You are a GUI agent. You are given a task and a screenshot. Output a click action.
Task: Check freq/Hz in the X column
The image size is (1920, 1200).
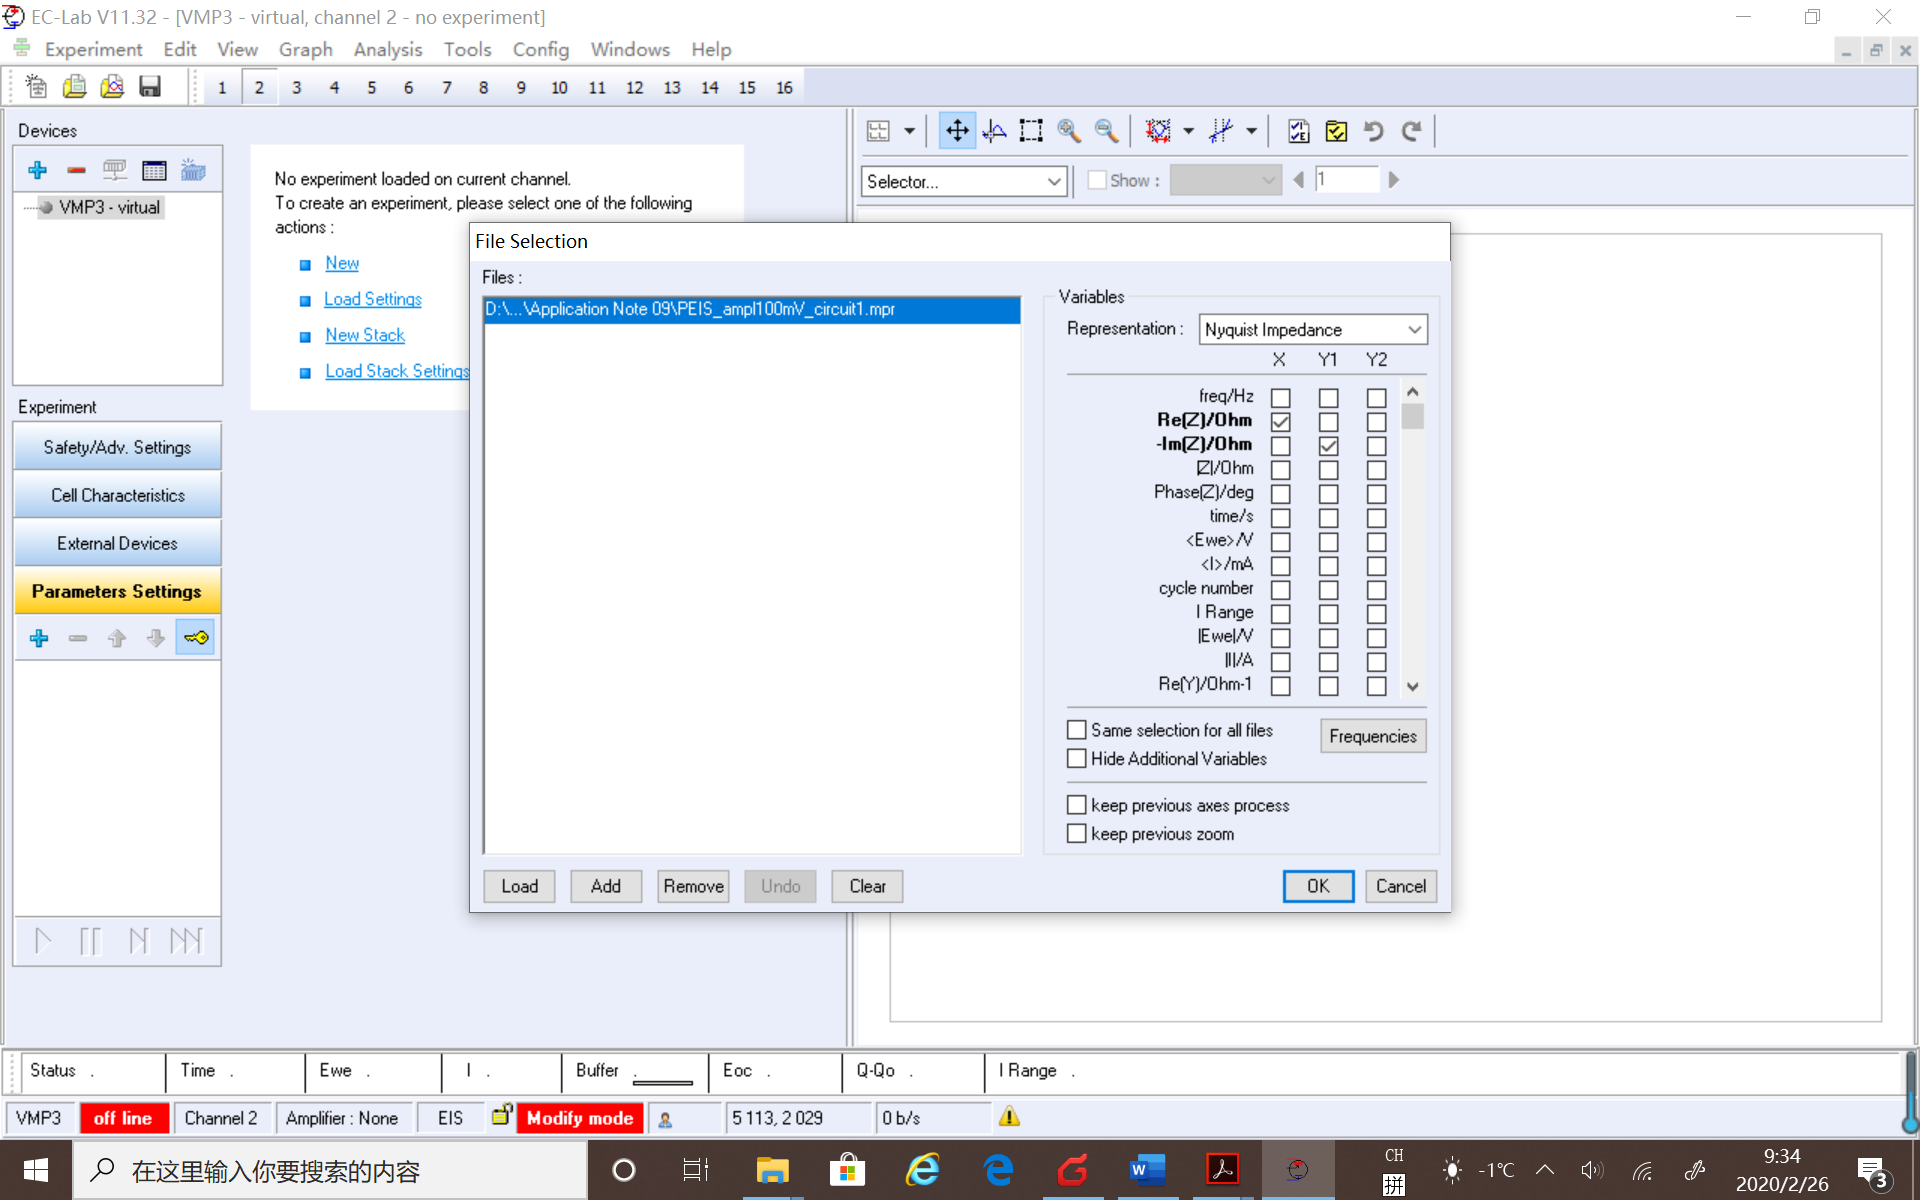pos(1280,397)
